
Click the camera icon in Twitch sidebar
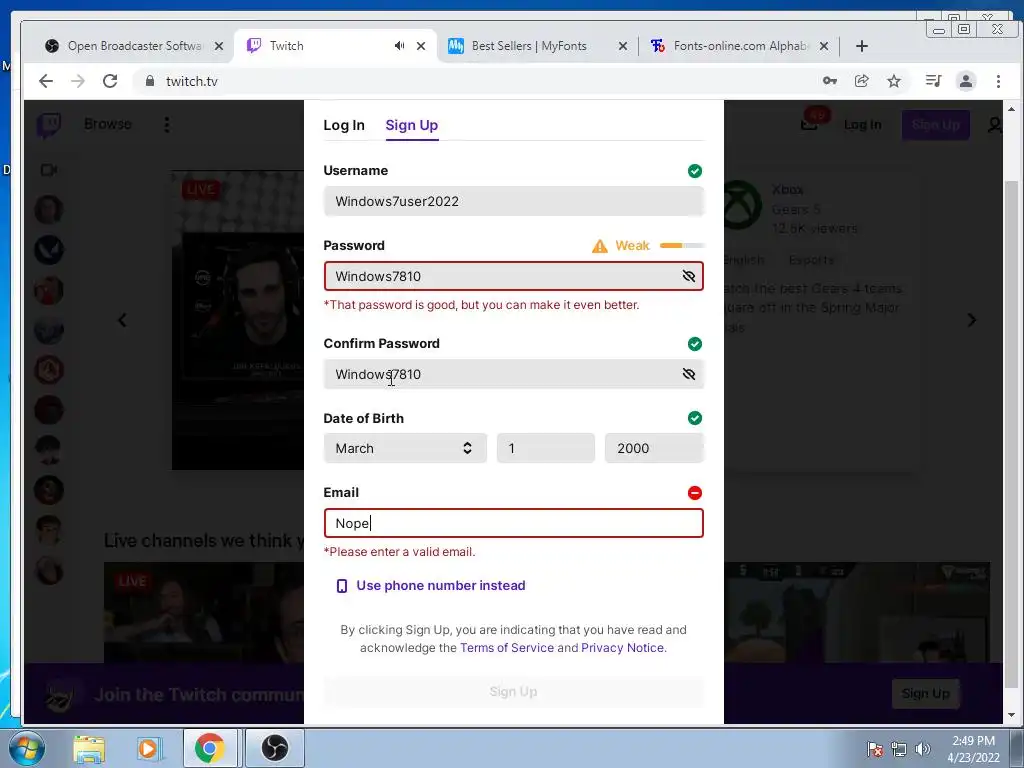tap(49, 170)
